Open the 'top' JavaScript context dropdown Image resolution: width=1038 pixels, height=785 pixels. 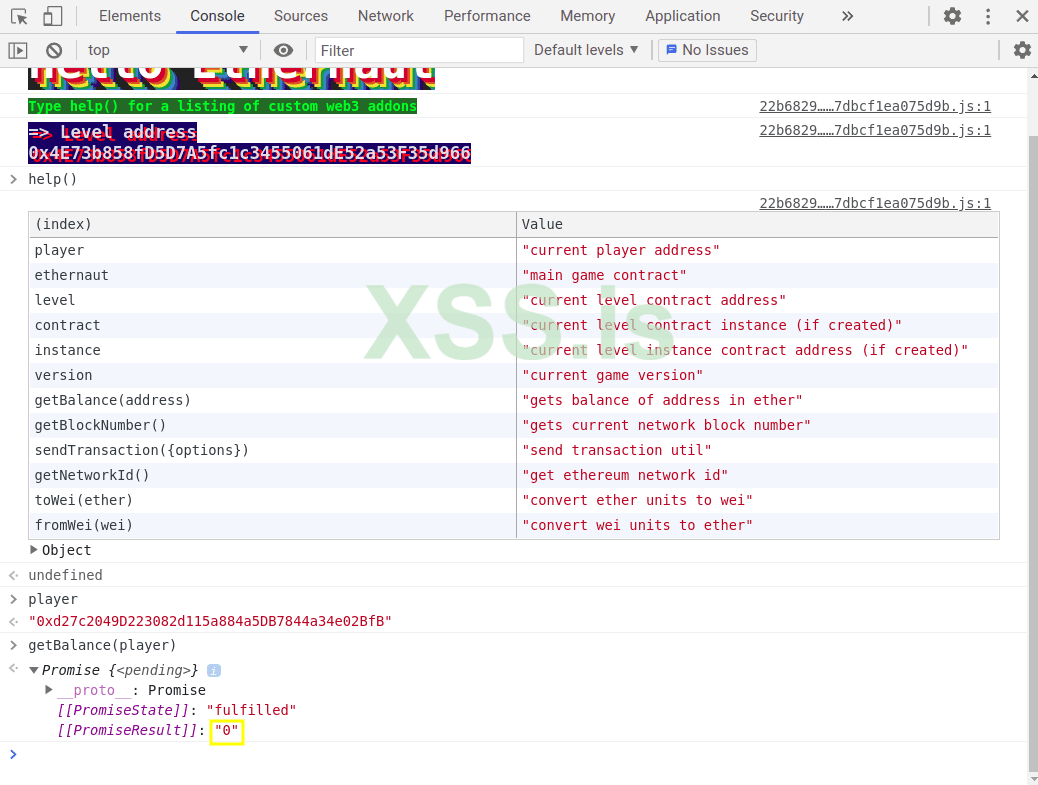pos(167,50)
